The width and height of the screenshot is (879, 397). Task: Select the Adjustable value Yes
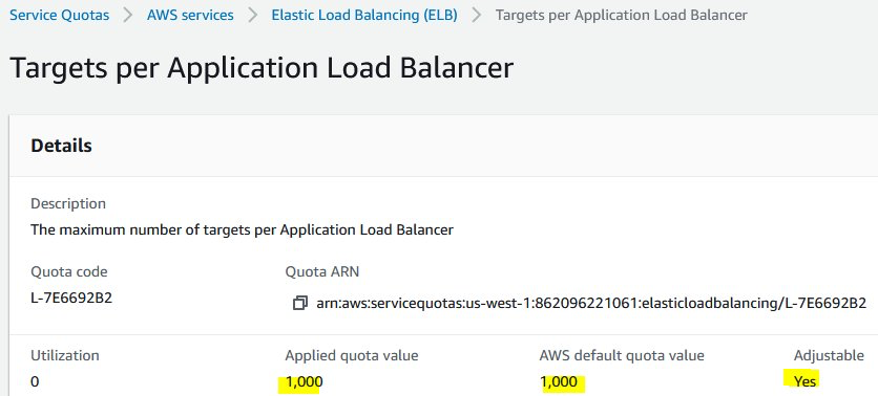pyautogui.click(x=806, y=382)
